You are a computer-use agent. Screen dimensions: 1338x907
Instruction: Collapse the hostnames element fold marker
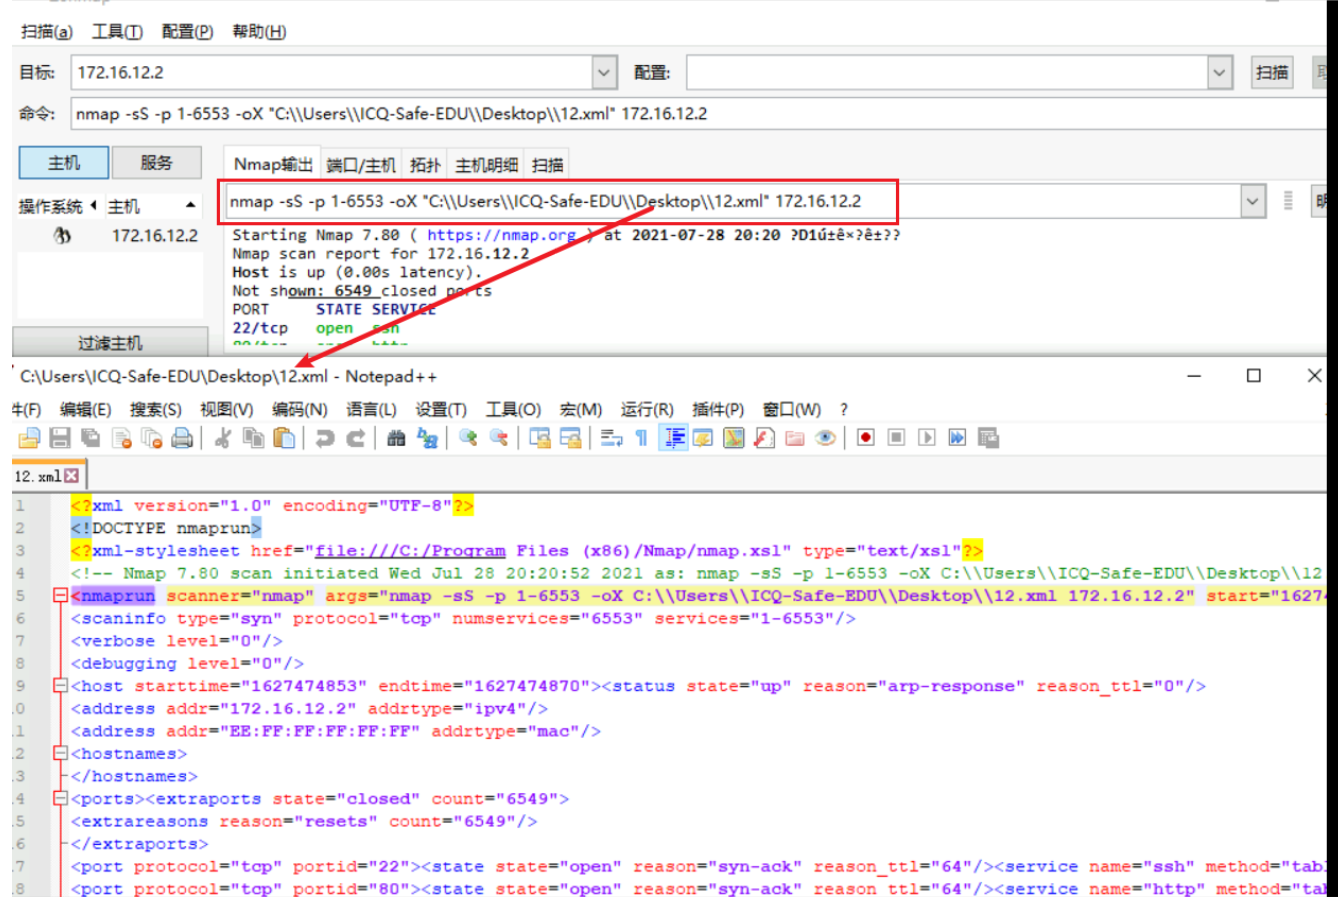click(60, 754)
